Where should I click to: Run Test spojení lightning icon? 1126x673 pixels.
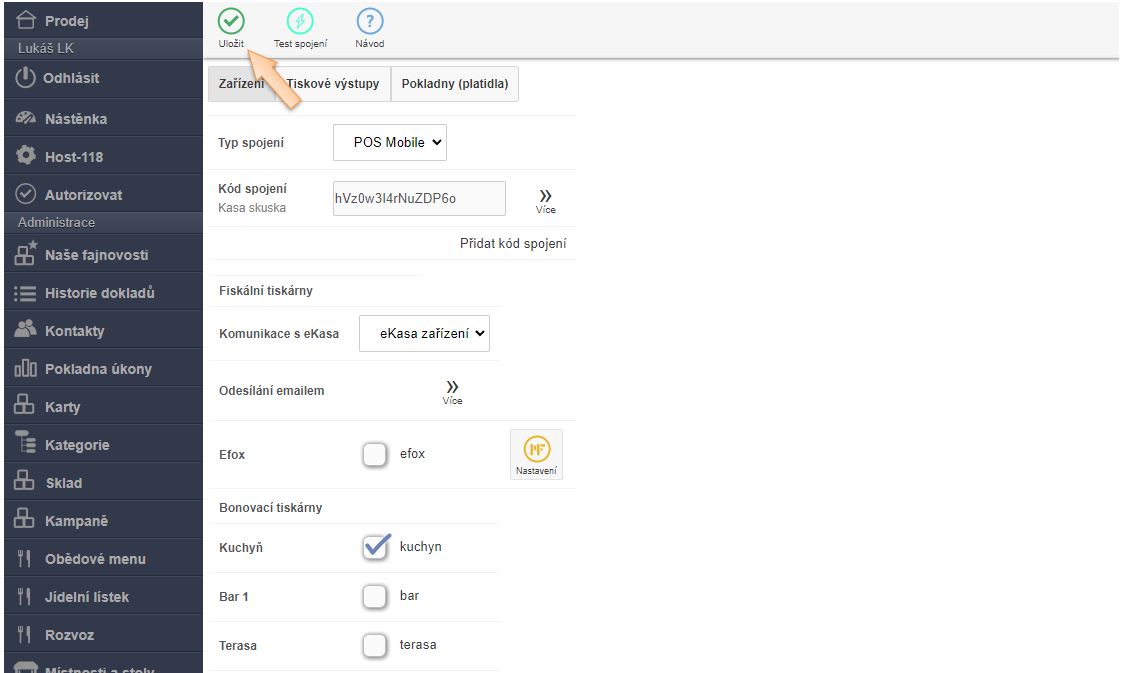coord(300,22)
